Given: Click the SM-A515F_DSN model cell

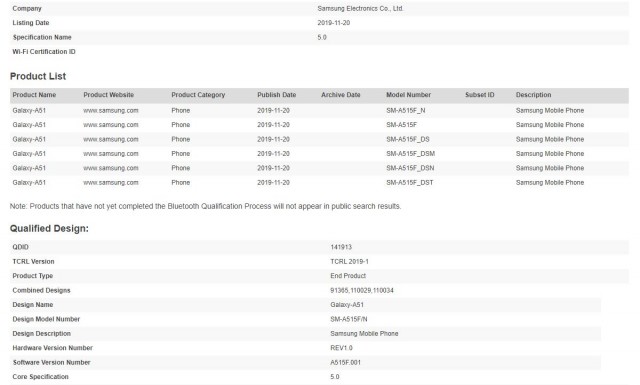Looking at the screenshot, I should point(410,168).
